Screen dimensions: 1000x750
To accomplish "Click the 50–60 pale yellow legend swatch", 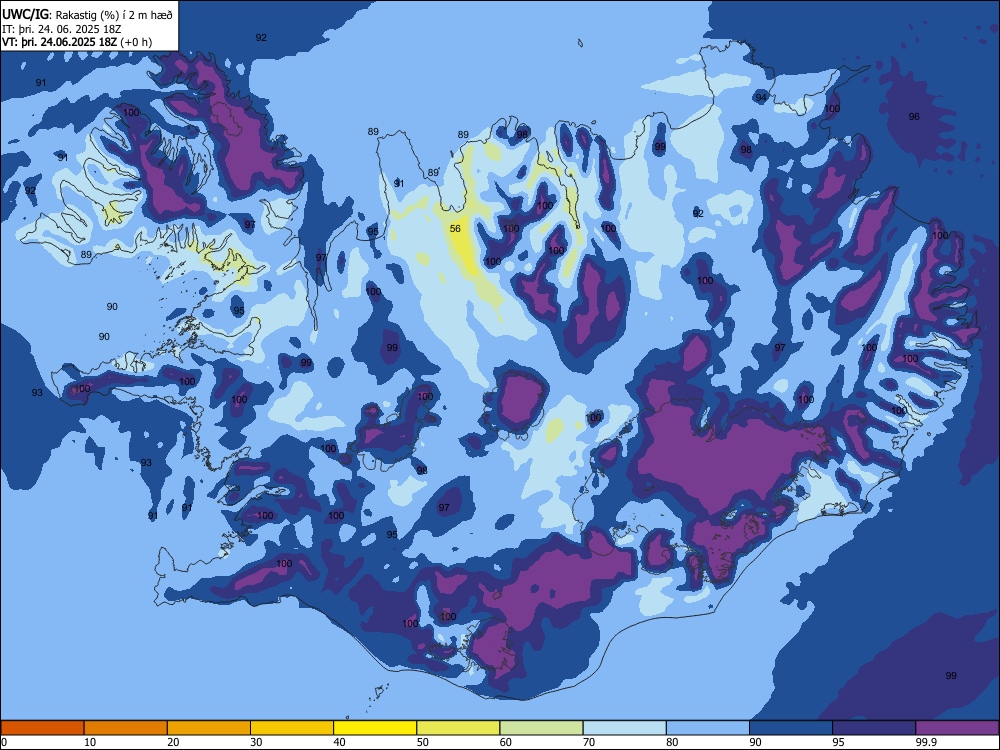I will point(459,728).
